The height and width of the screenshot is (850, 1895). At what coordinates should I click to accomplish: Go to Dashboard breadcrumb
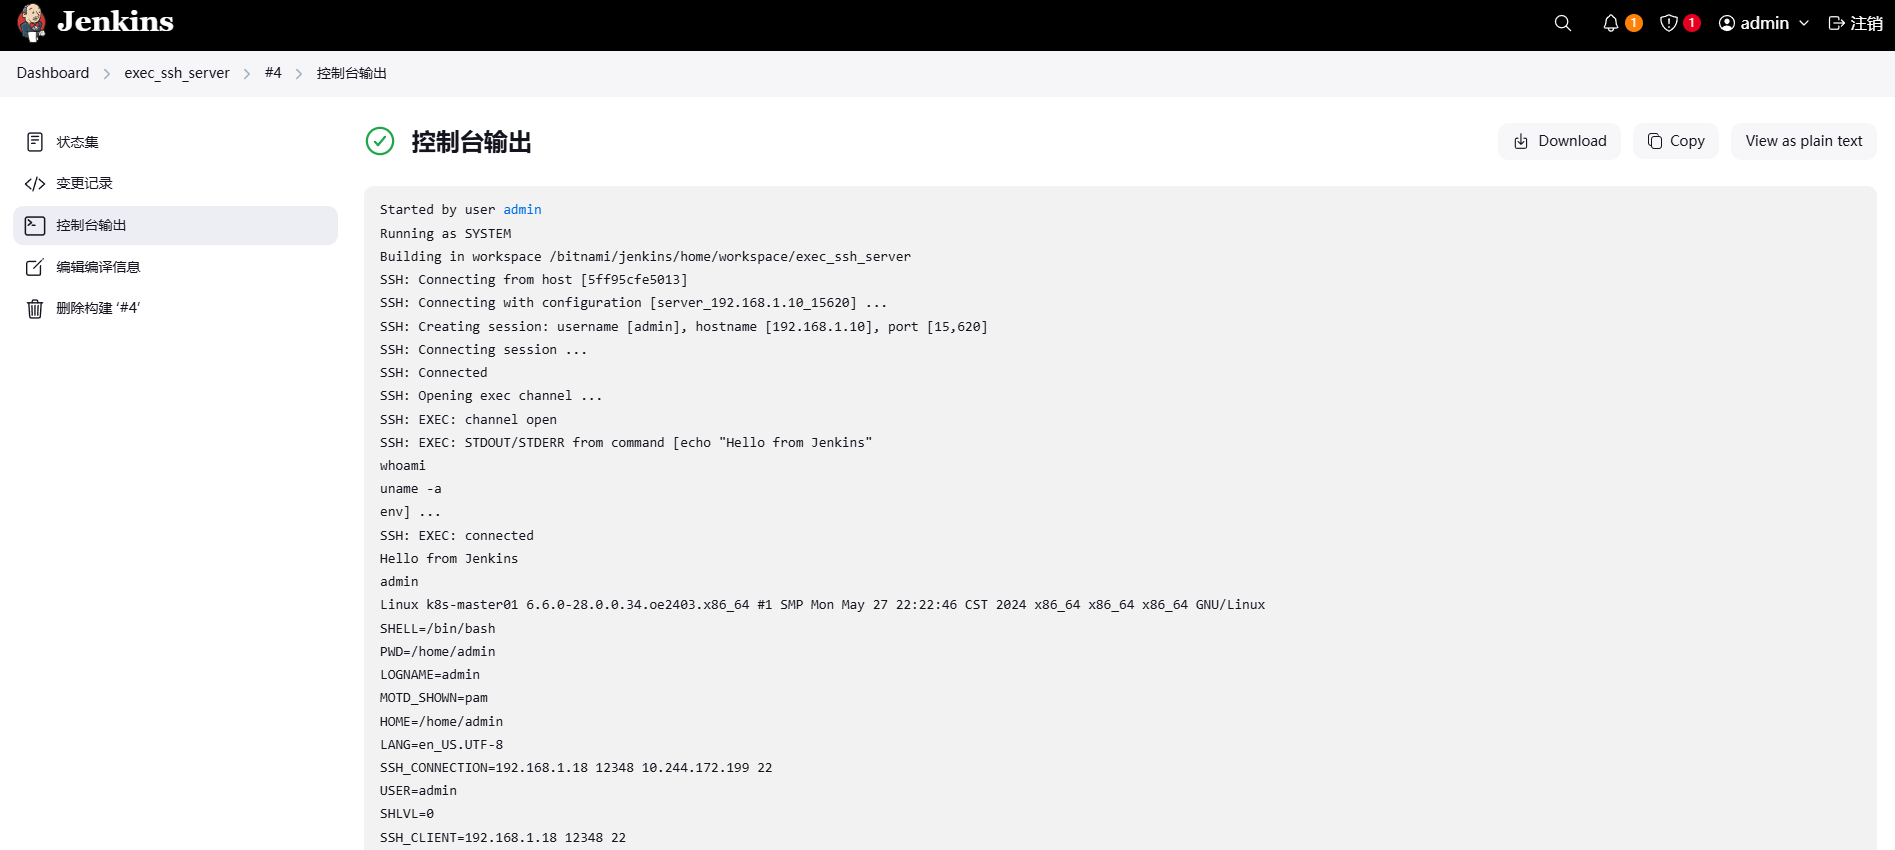coord(53,73)
